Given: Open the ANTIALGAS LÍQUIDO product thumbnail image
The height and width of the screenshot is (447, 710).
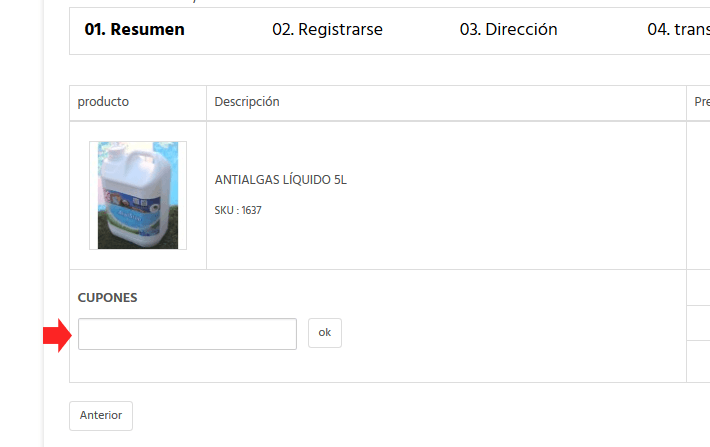Looking at the screenshot, I should click(138, 195).
